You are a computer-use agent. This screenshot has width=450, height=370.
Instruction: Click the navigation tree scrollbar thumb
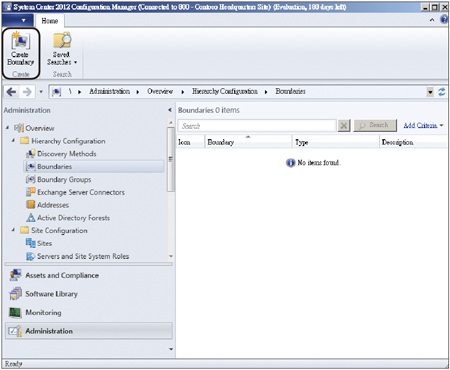click(x=171, y=159)
